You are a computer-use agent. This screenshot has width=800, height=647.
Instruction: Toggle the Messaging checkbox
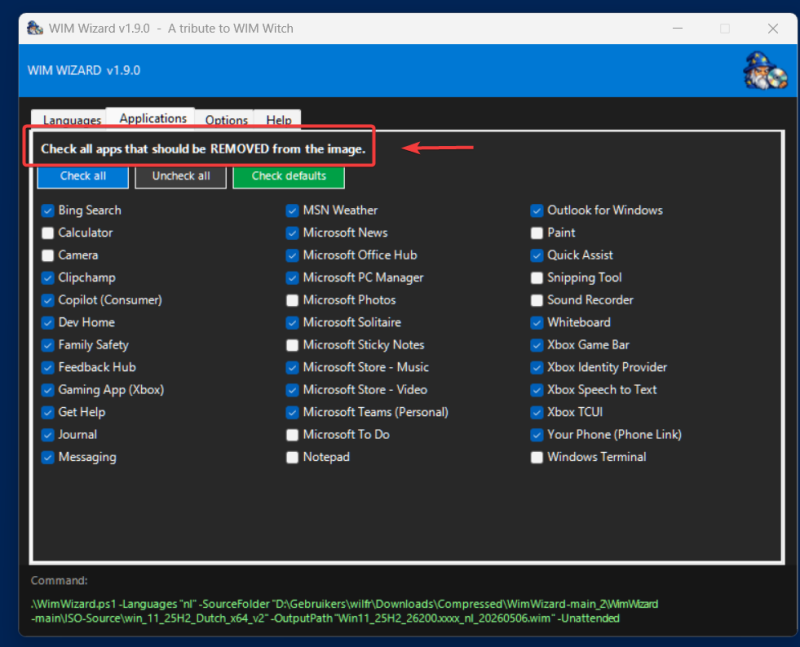(47, 458)
